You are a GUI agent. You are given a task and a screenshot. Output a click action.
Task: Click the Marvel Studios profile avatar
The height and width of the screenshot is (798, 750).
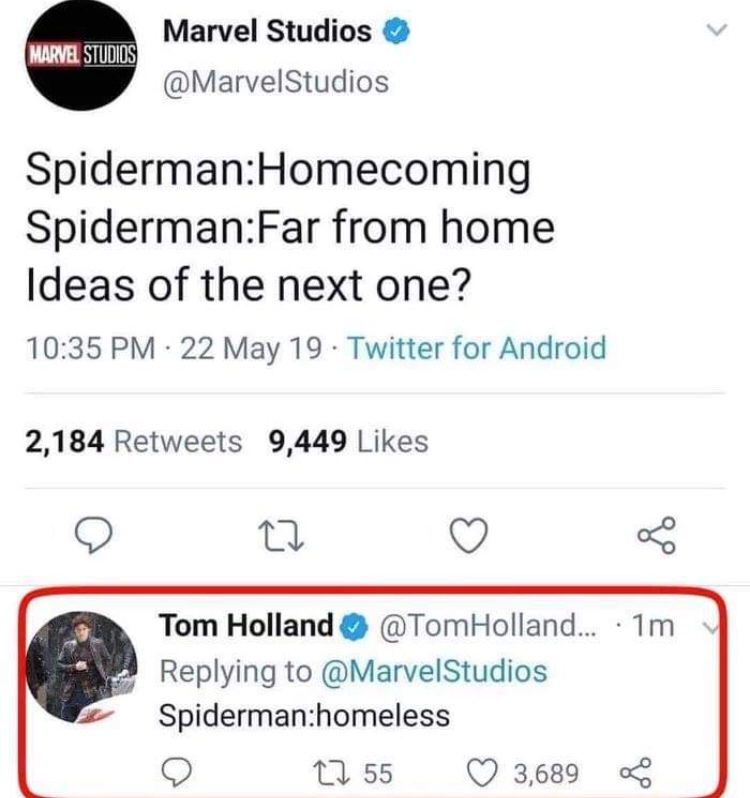tap(81, 56)
